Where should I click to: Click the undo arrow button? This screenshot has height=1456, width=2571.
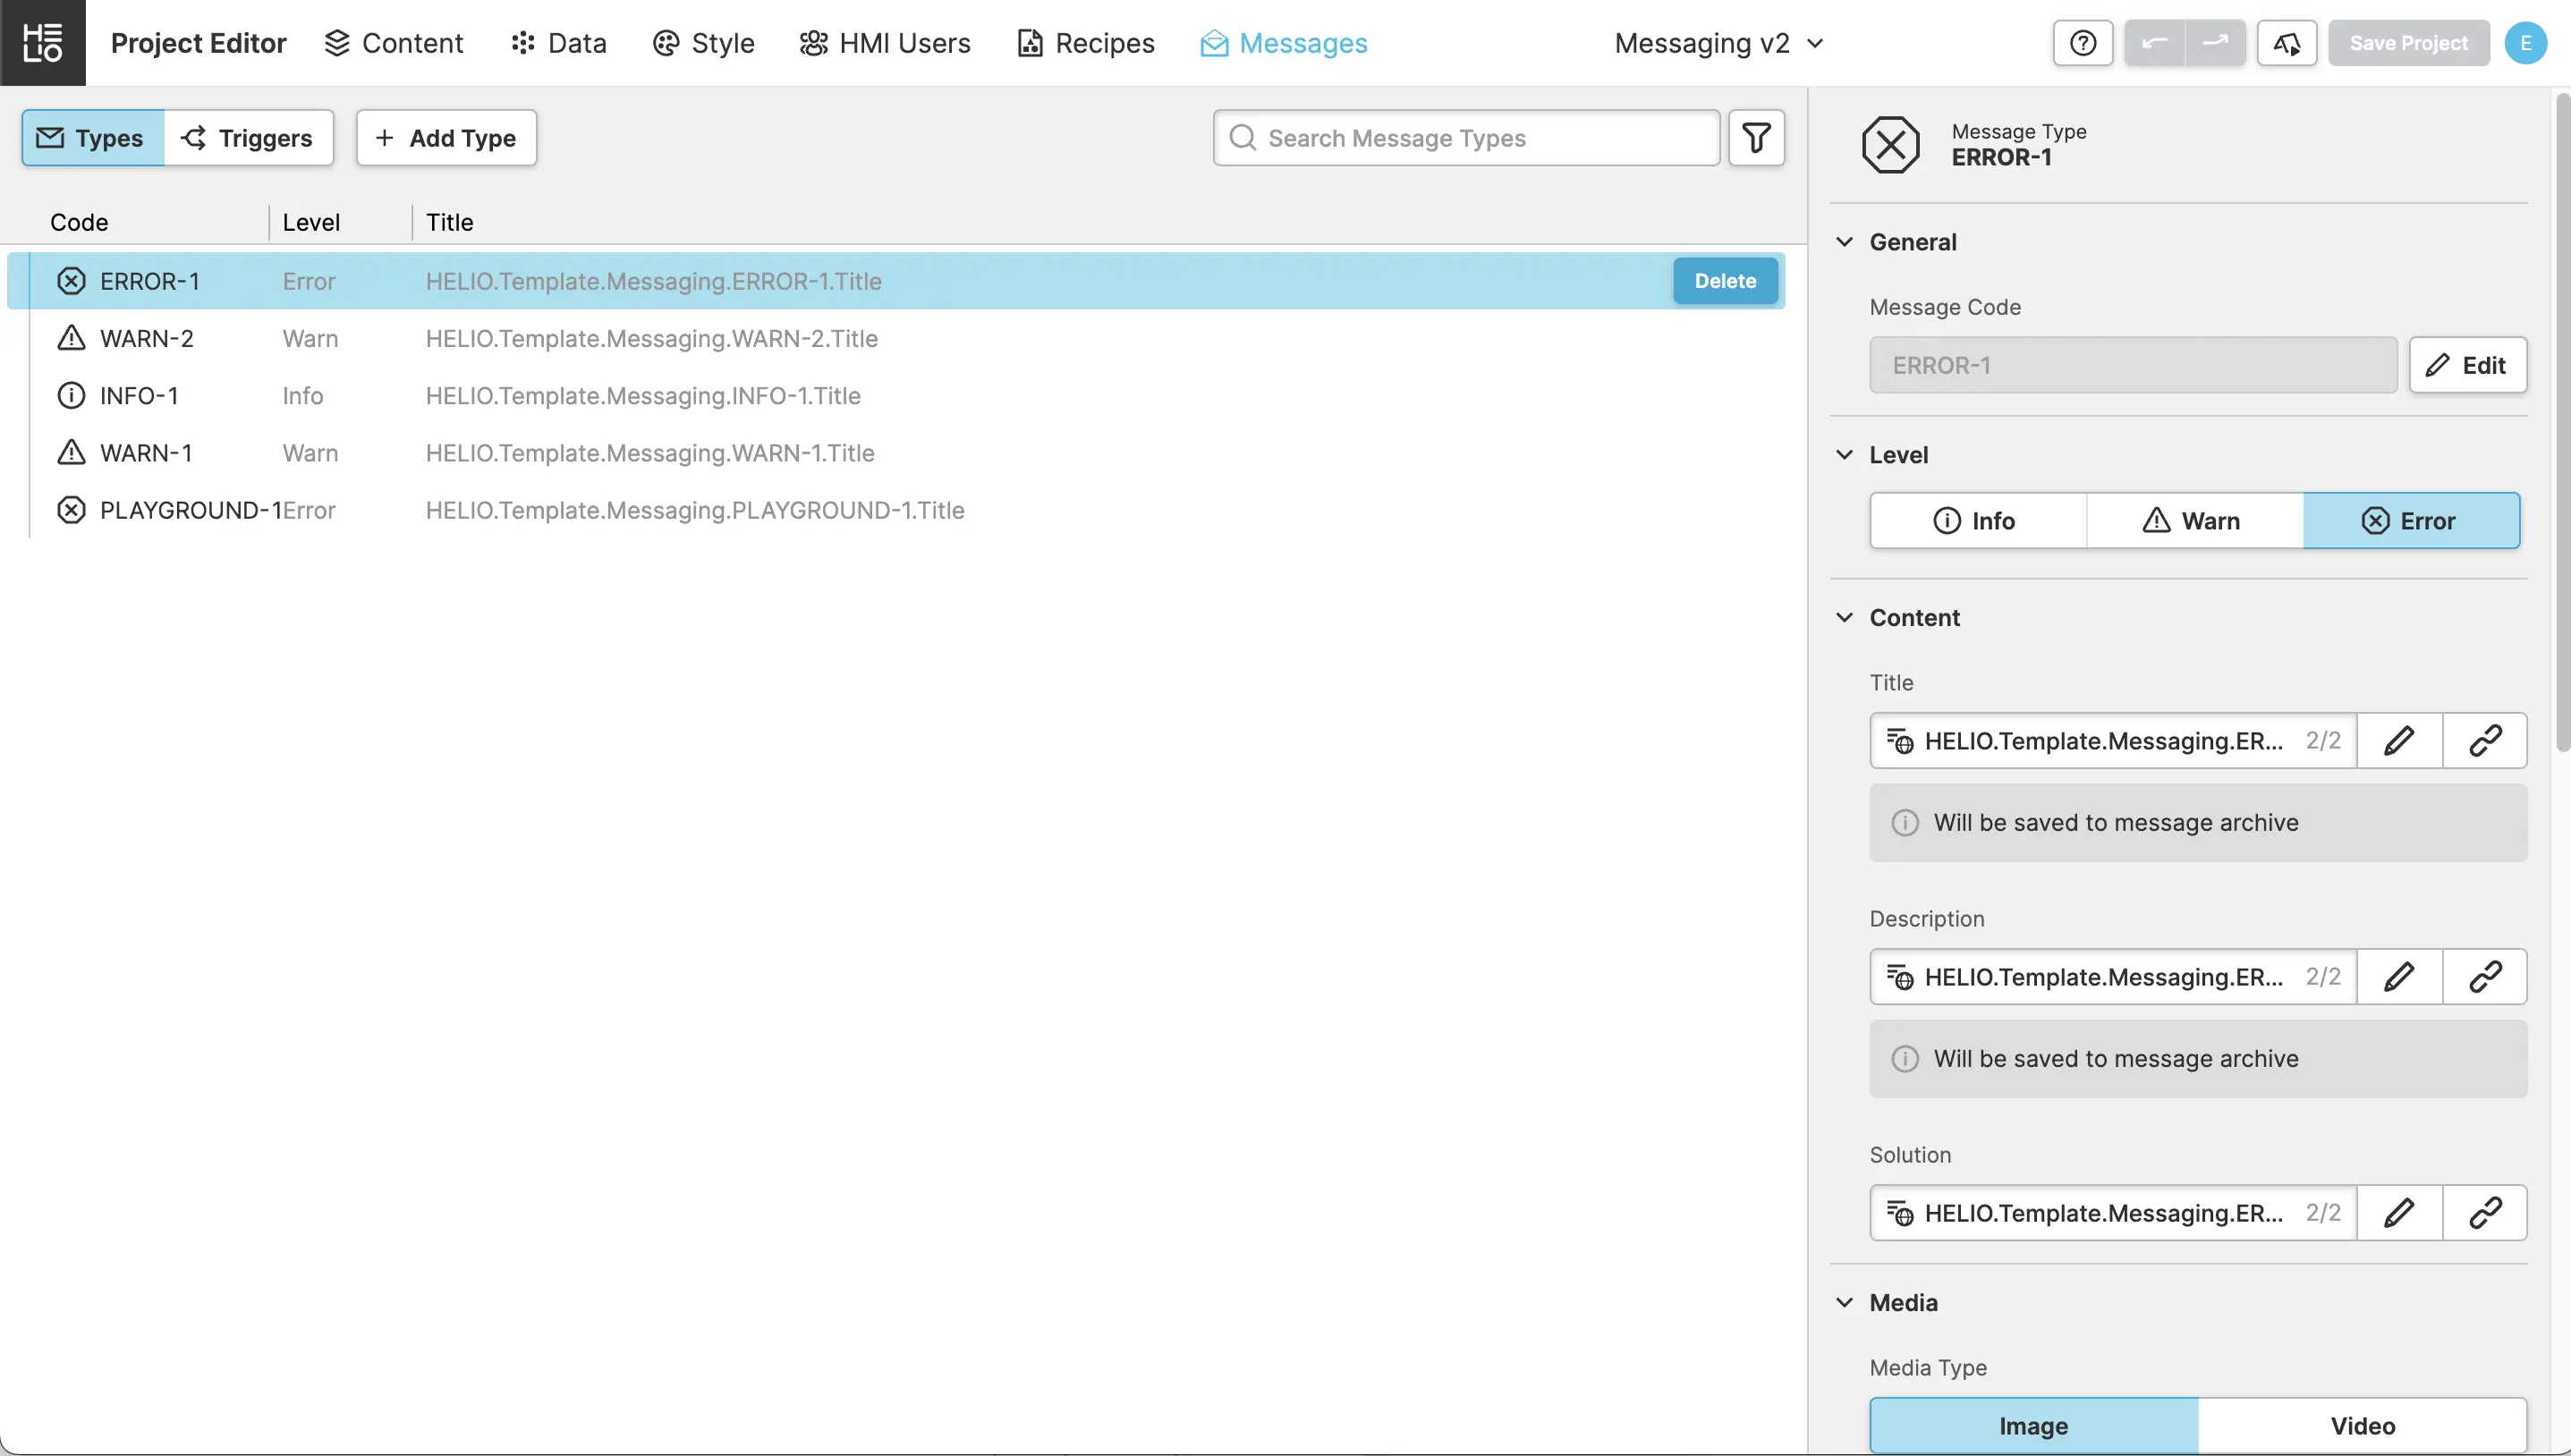(2155, 43)
